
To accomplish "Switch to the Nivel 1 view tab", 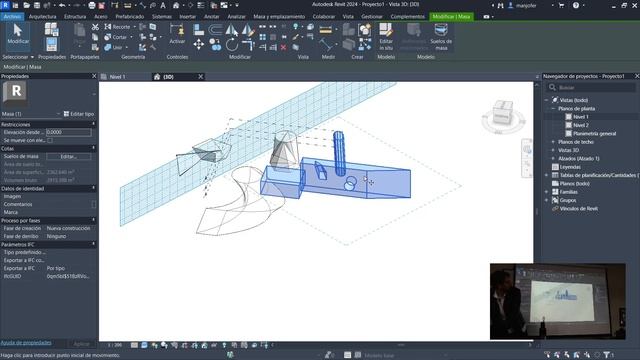I will [x=118, y=77].
